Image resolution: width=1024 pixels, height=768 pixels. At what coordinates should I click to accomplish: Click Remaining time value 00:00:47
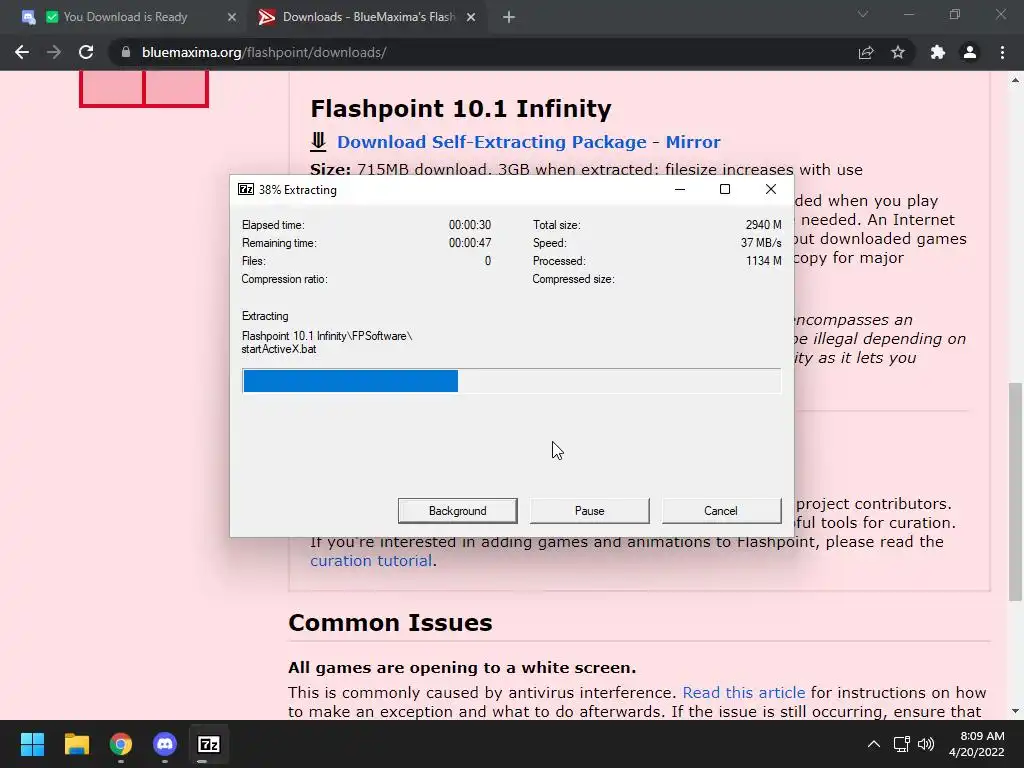pos(470,243)
